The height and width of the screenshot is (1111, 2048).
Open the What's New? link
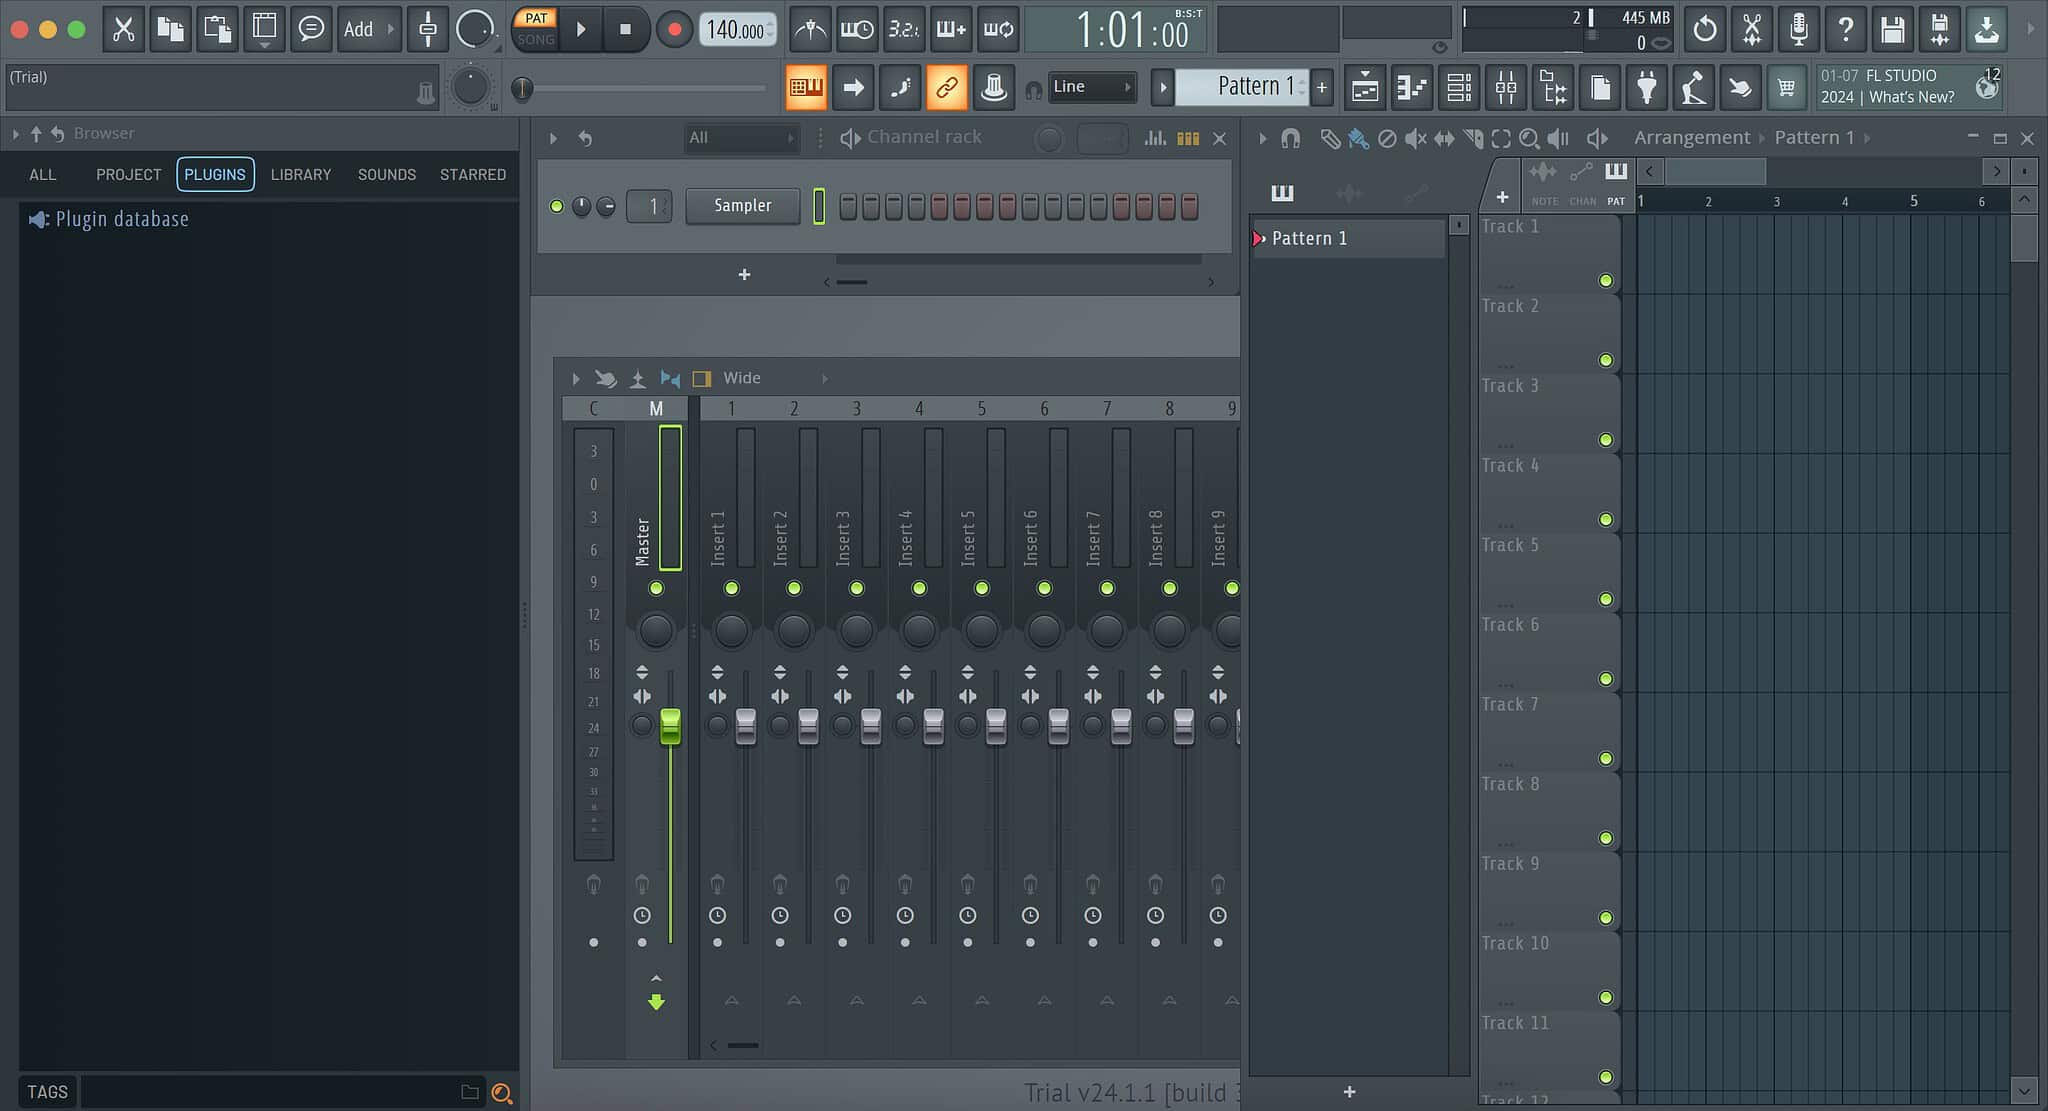coord(1910,96)
